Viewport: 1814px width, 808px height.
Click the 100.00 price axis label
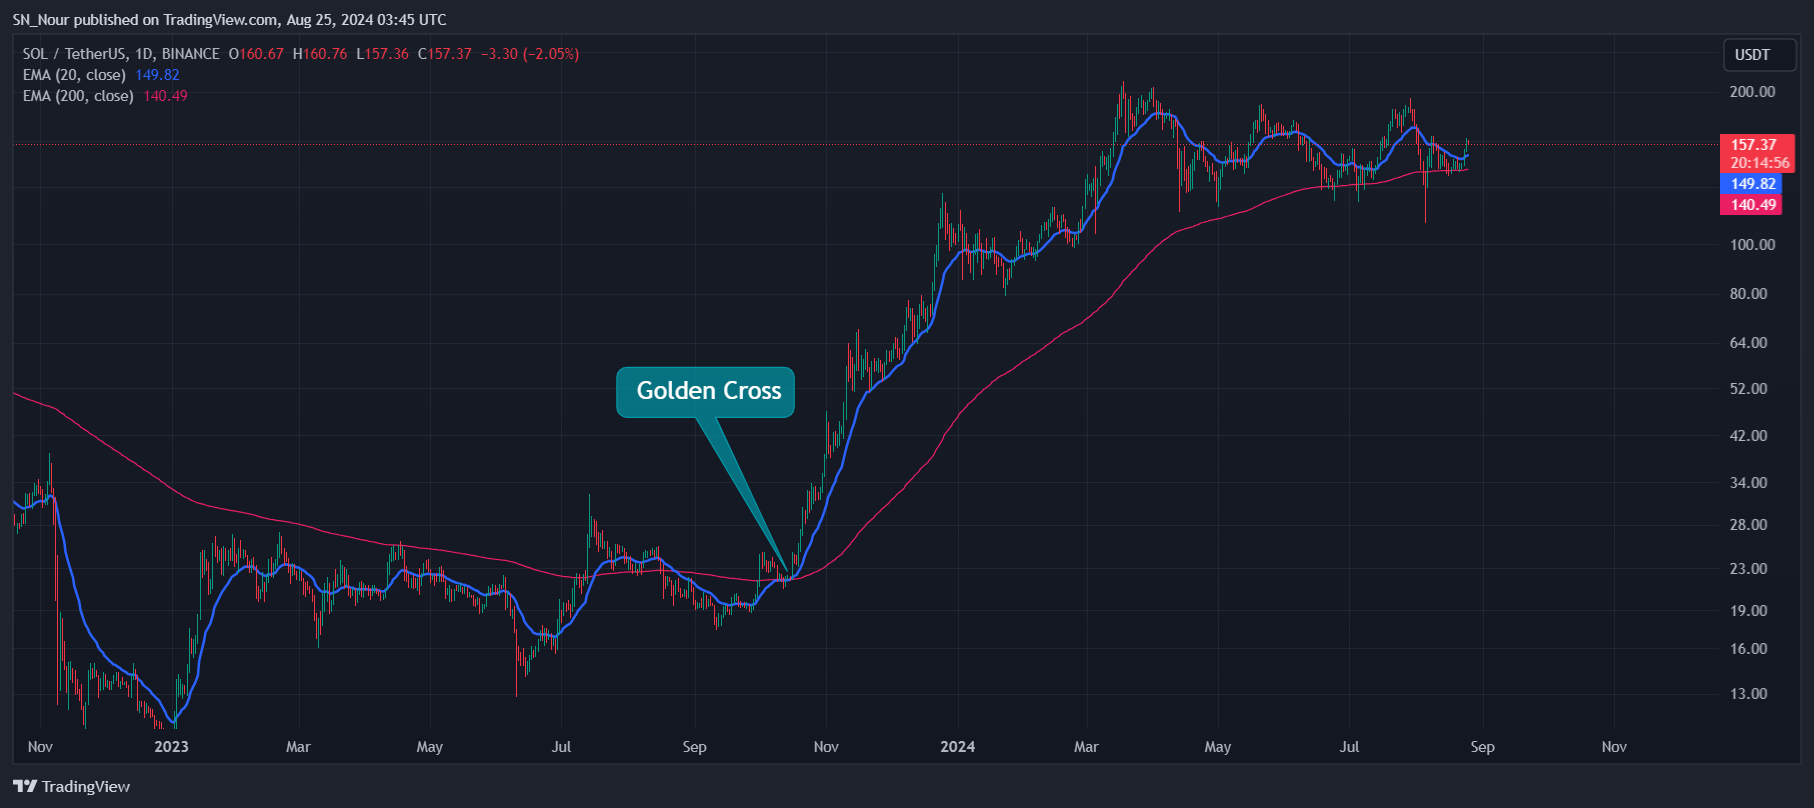click(1752, 245)
